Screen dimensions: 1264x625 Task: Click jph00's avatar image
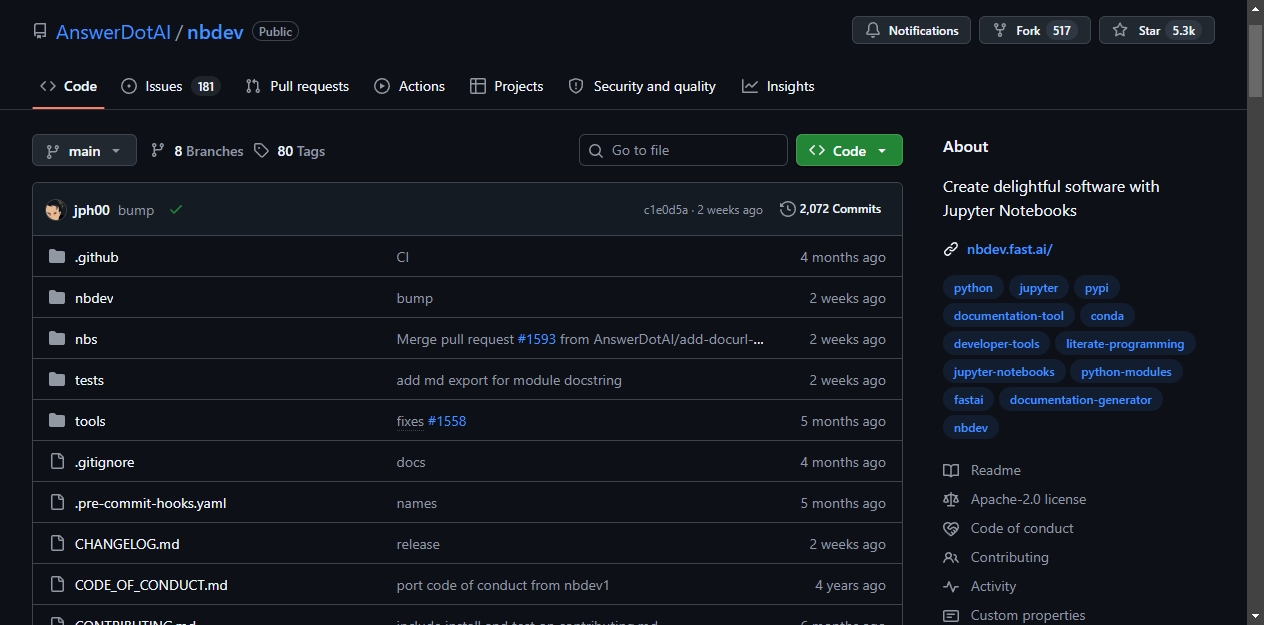55,210
